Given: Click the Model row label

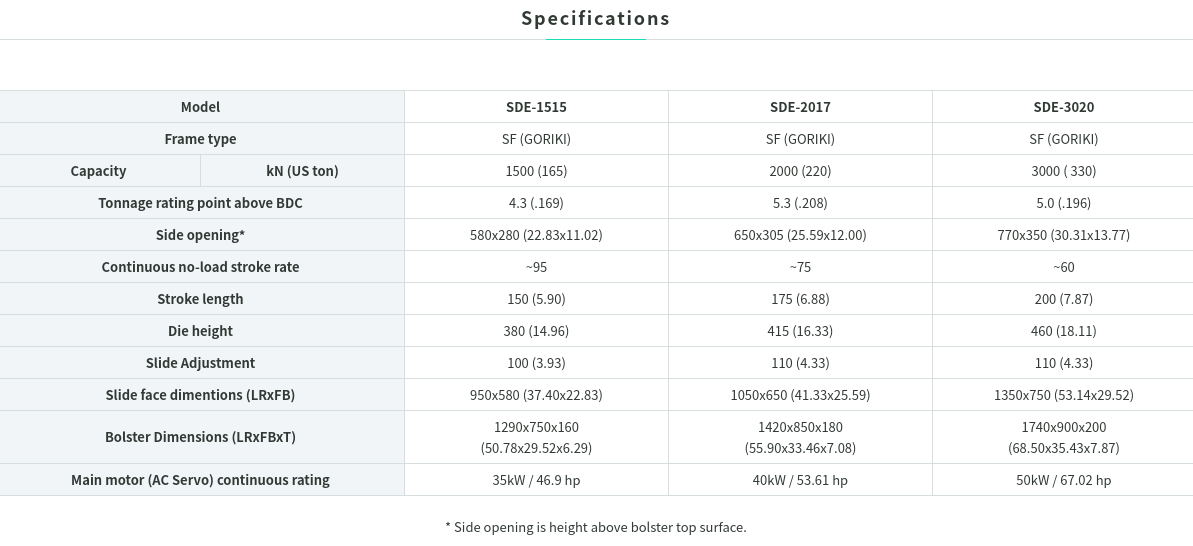Looking at the screenshot, I should point(201,107).
